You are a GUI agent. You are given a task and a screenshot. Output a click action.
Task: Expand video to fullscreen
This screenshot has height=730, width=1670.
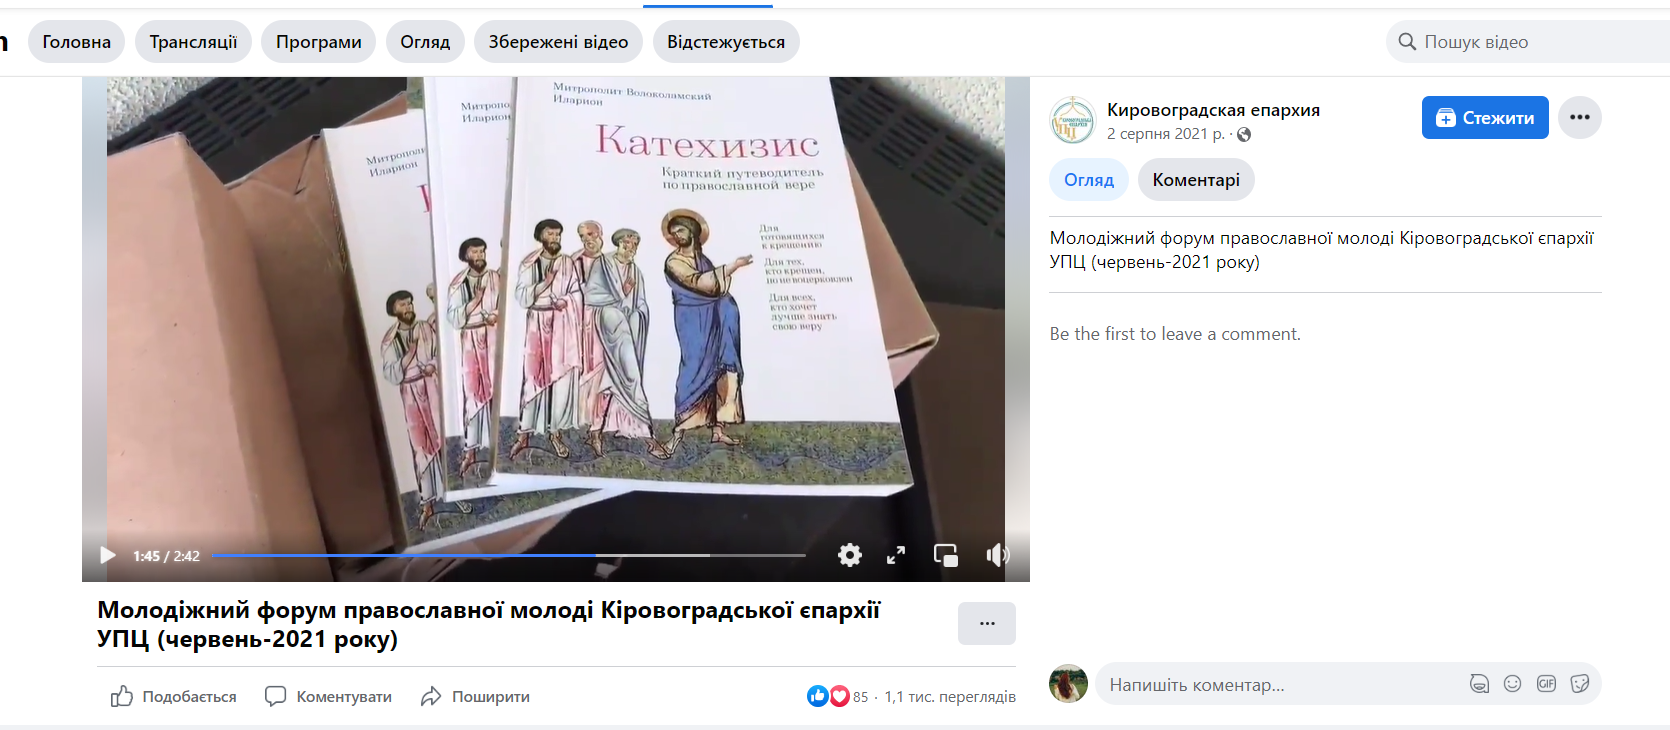(896, 555)
